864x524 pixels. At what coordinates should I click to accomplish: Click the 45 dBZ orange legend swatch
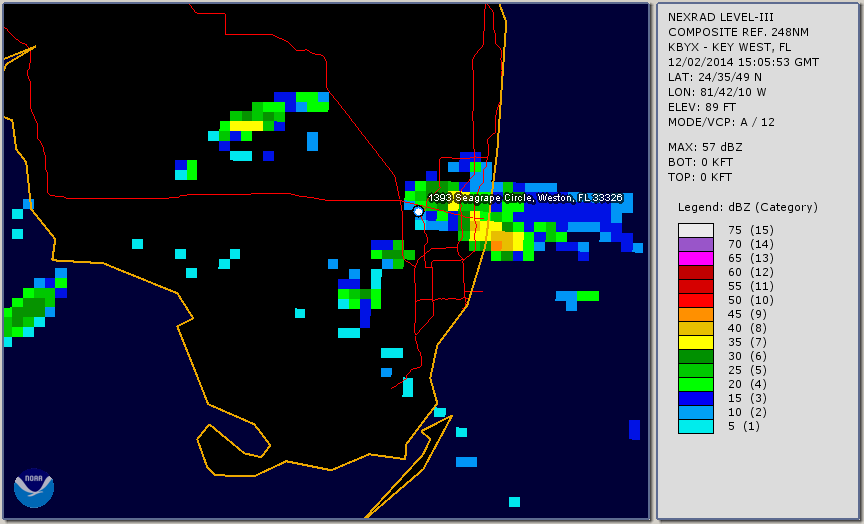point(695,315)
